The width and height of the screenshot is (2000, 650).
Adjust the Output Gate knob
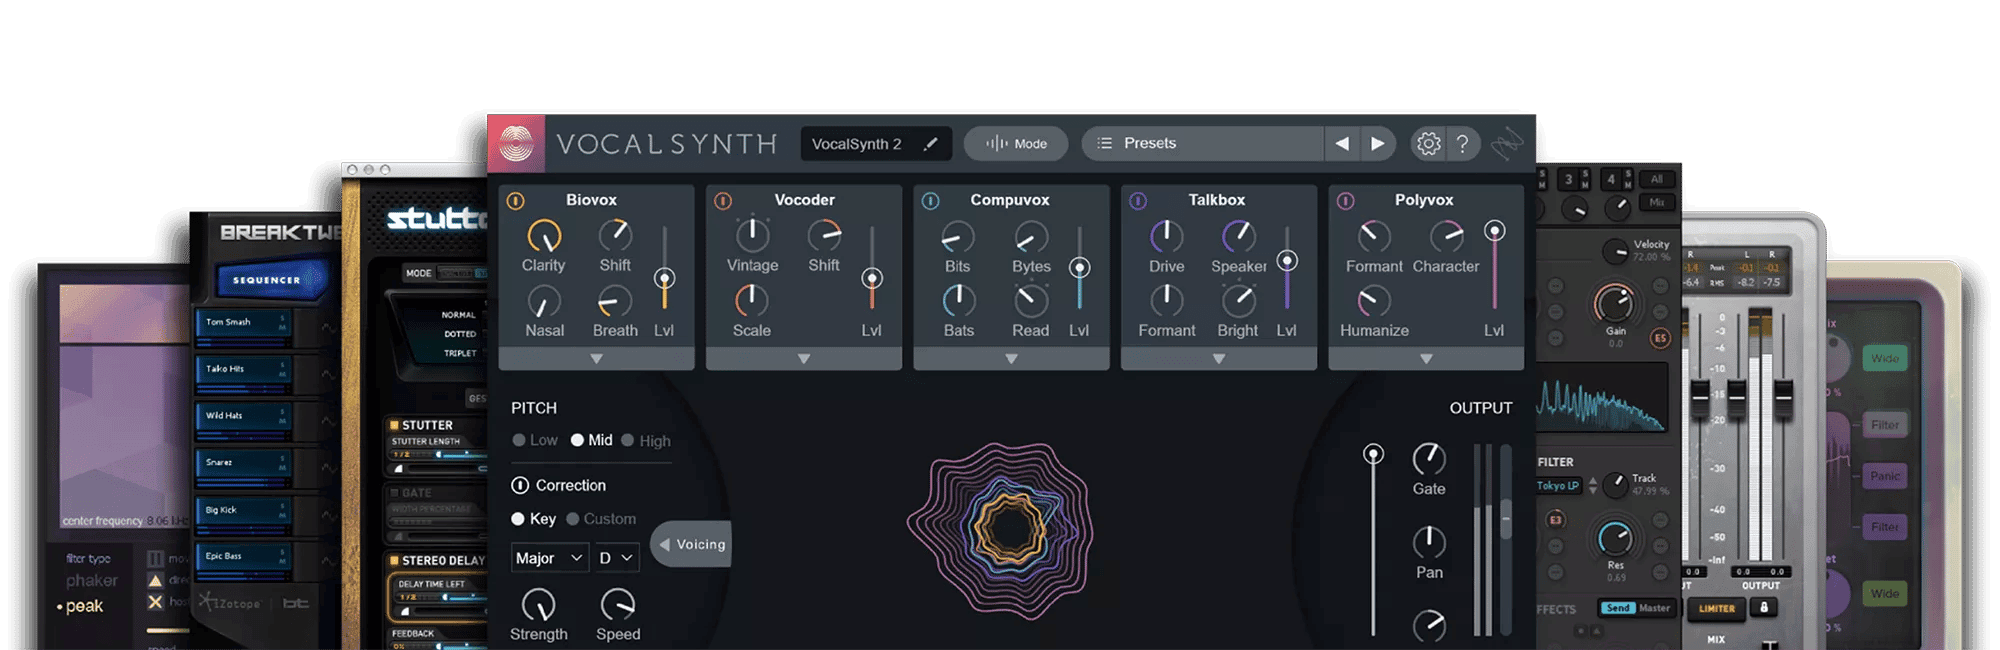pos(1429,459)
